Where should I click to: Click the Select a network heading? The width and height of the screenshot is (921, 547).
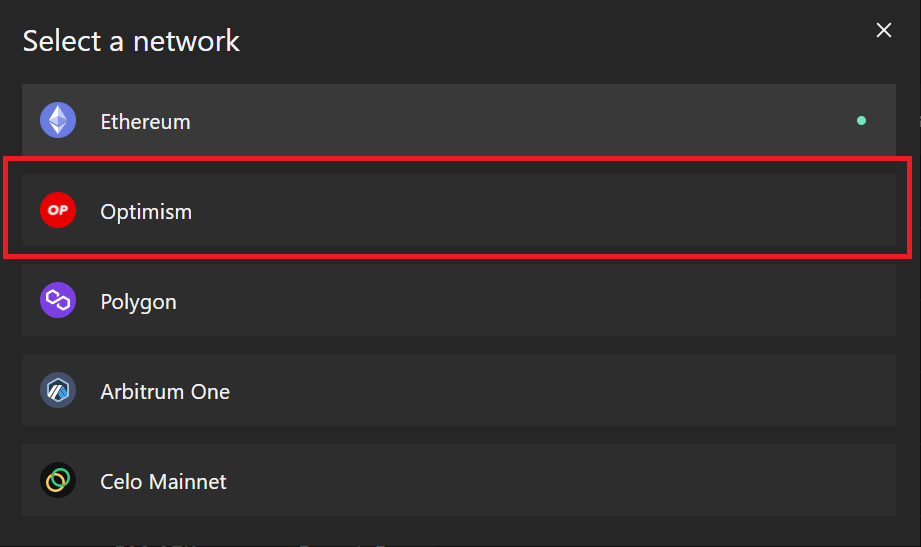coord(131,41)
